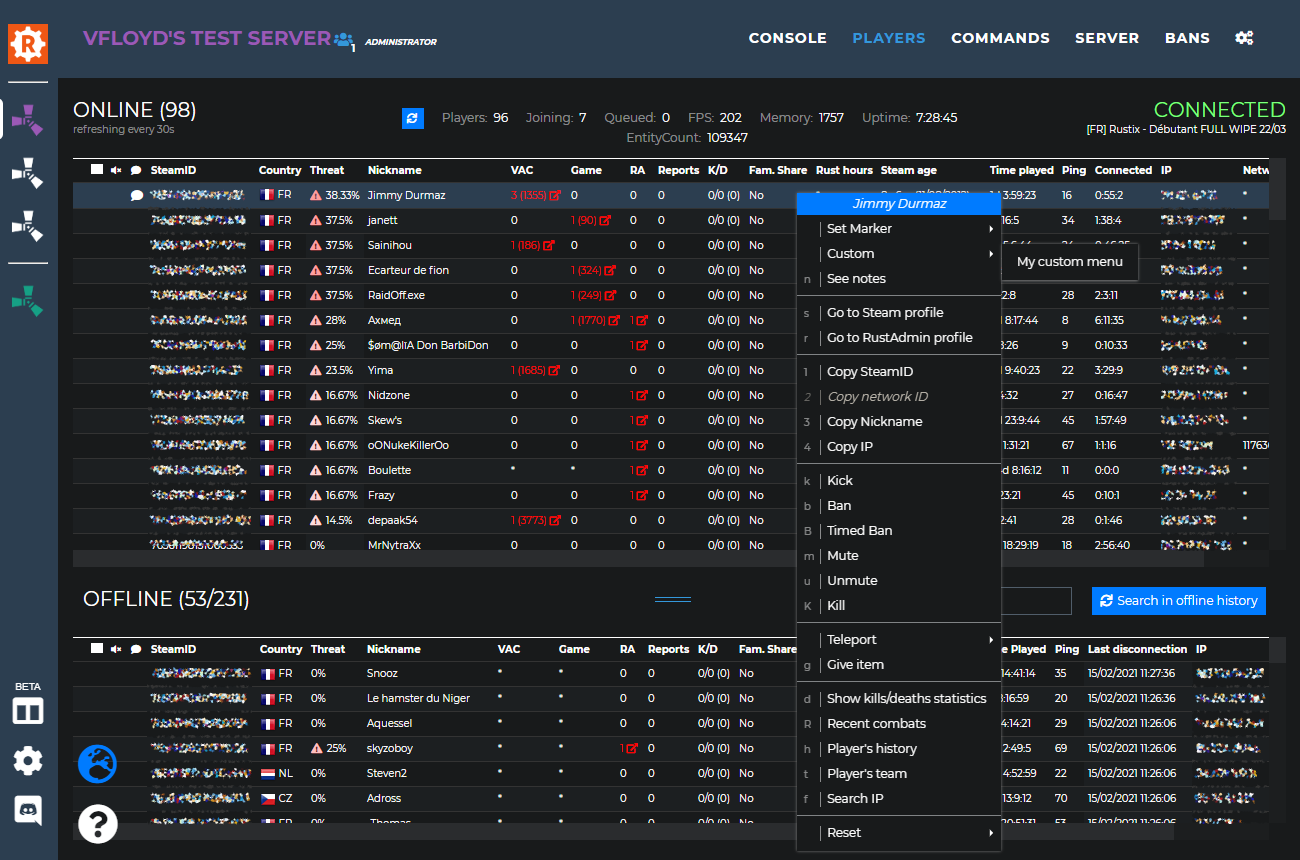Select Copy SteamID option
The height and width of the screenshot is (860, 1300).
899,372
